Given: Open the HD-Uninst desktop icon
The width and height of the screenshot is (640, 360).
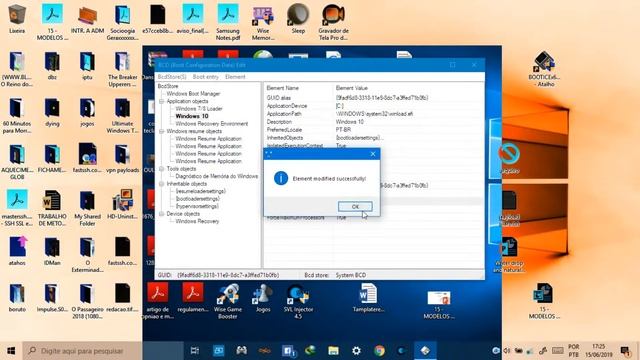Looking at the screenshot, I should pyautogui.click(x=122, y=205).
